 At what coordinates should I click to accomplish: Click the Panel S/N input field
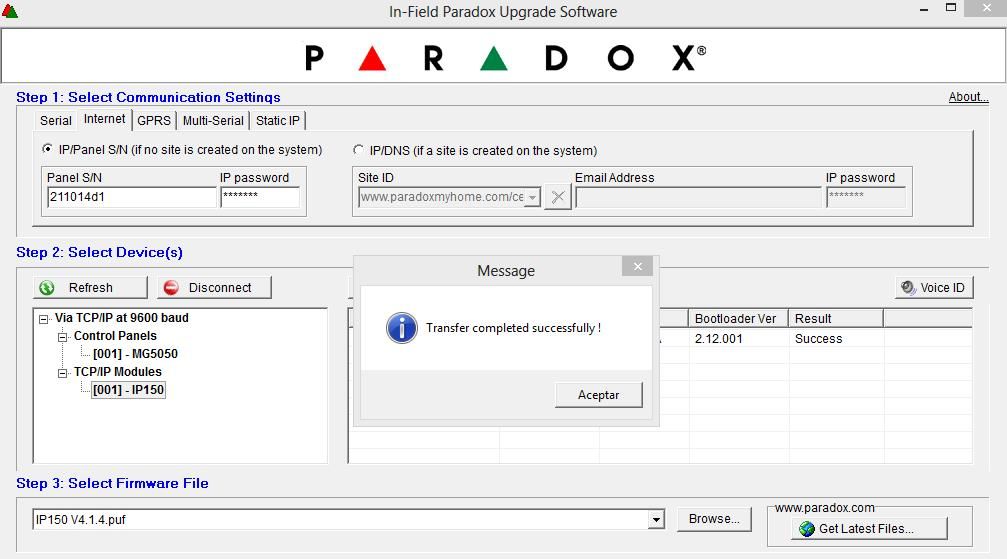click(132, 197)
